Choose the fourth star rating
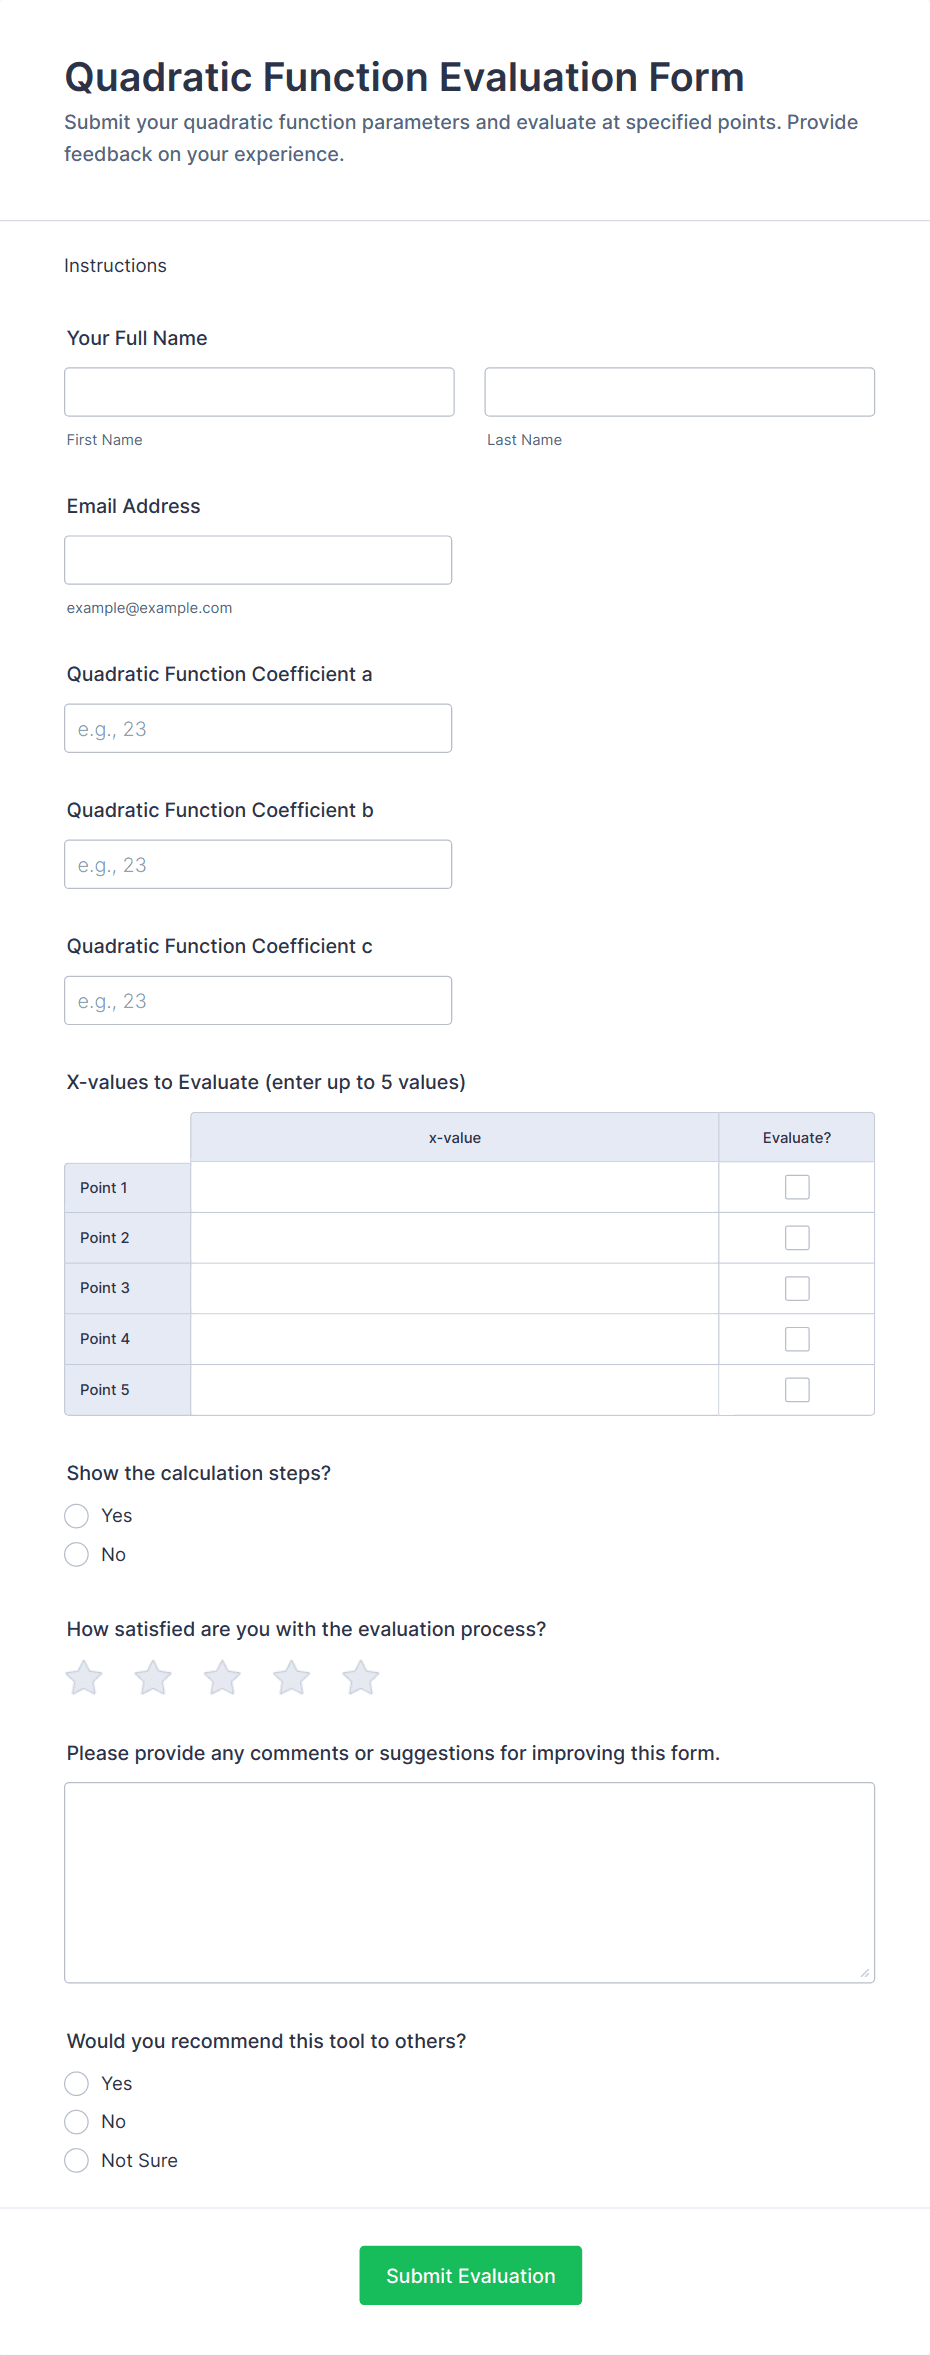Image resolution: width=930 pixels, height=2355 pixels. [291, 1678]
